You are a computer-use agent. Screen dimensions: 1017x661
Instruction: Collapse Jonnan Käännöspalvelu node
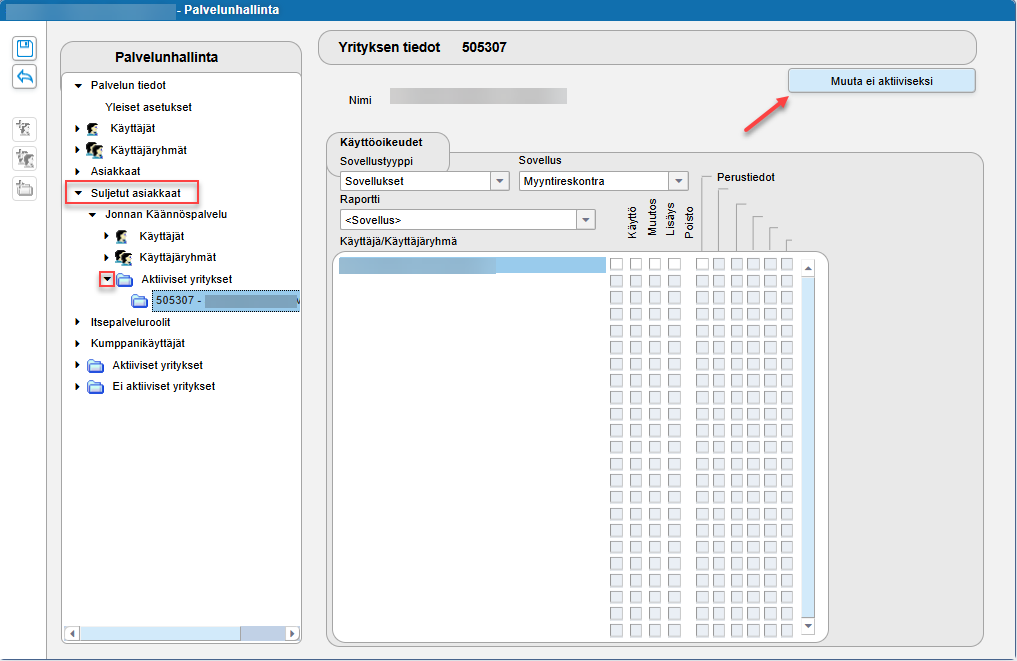93,215
